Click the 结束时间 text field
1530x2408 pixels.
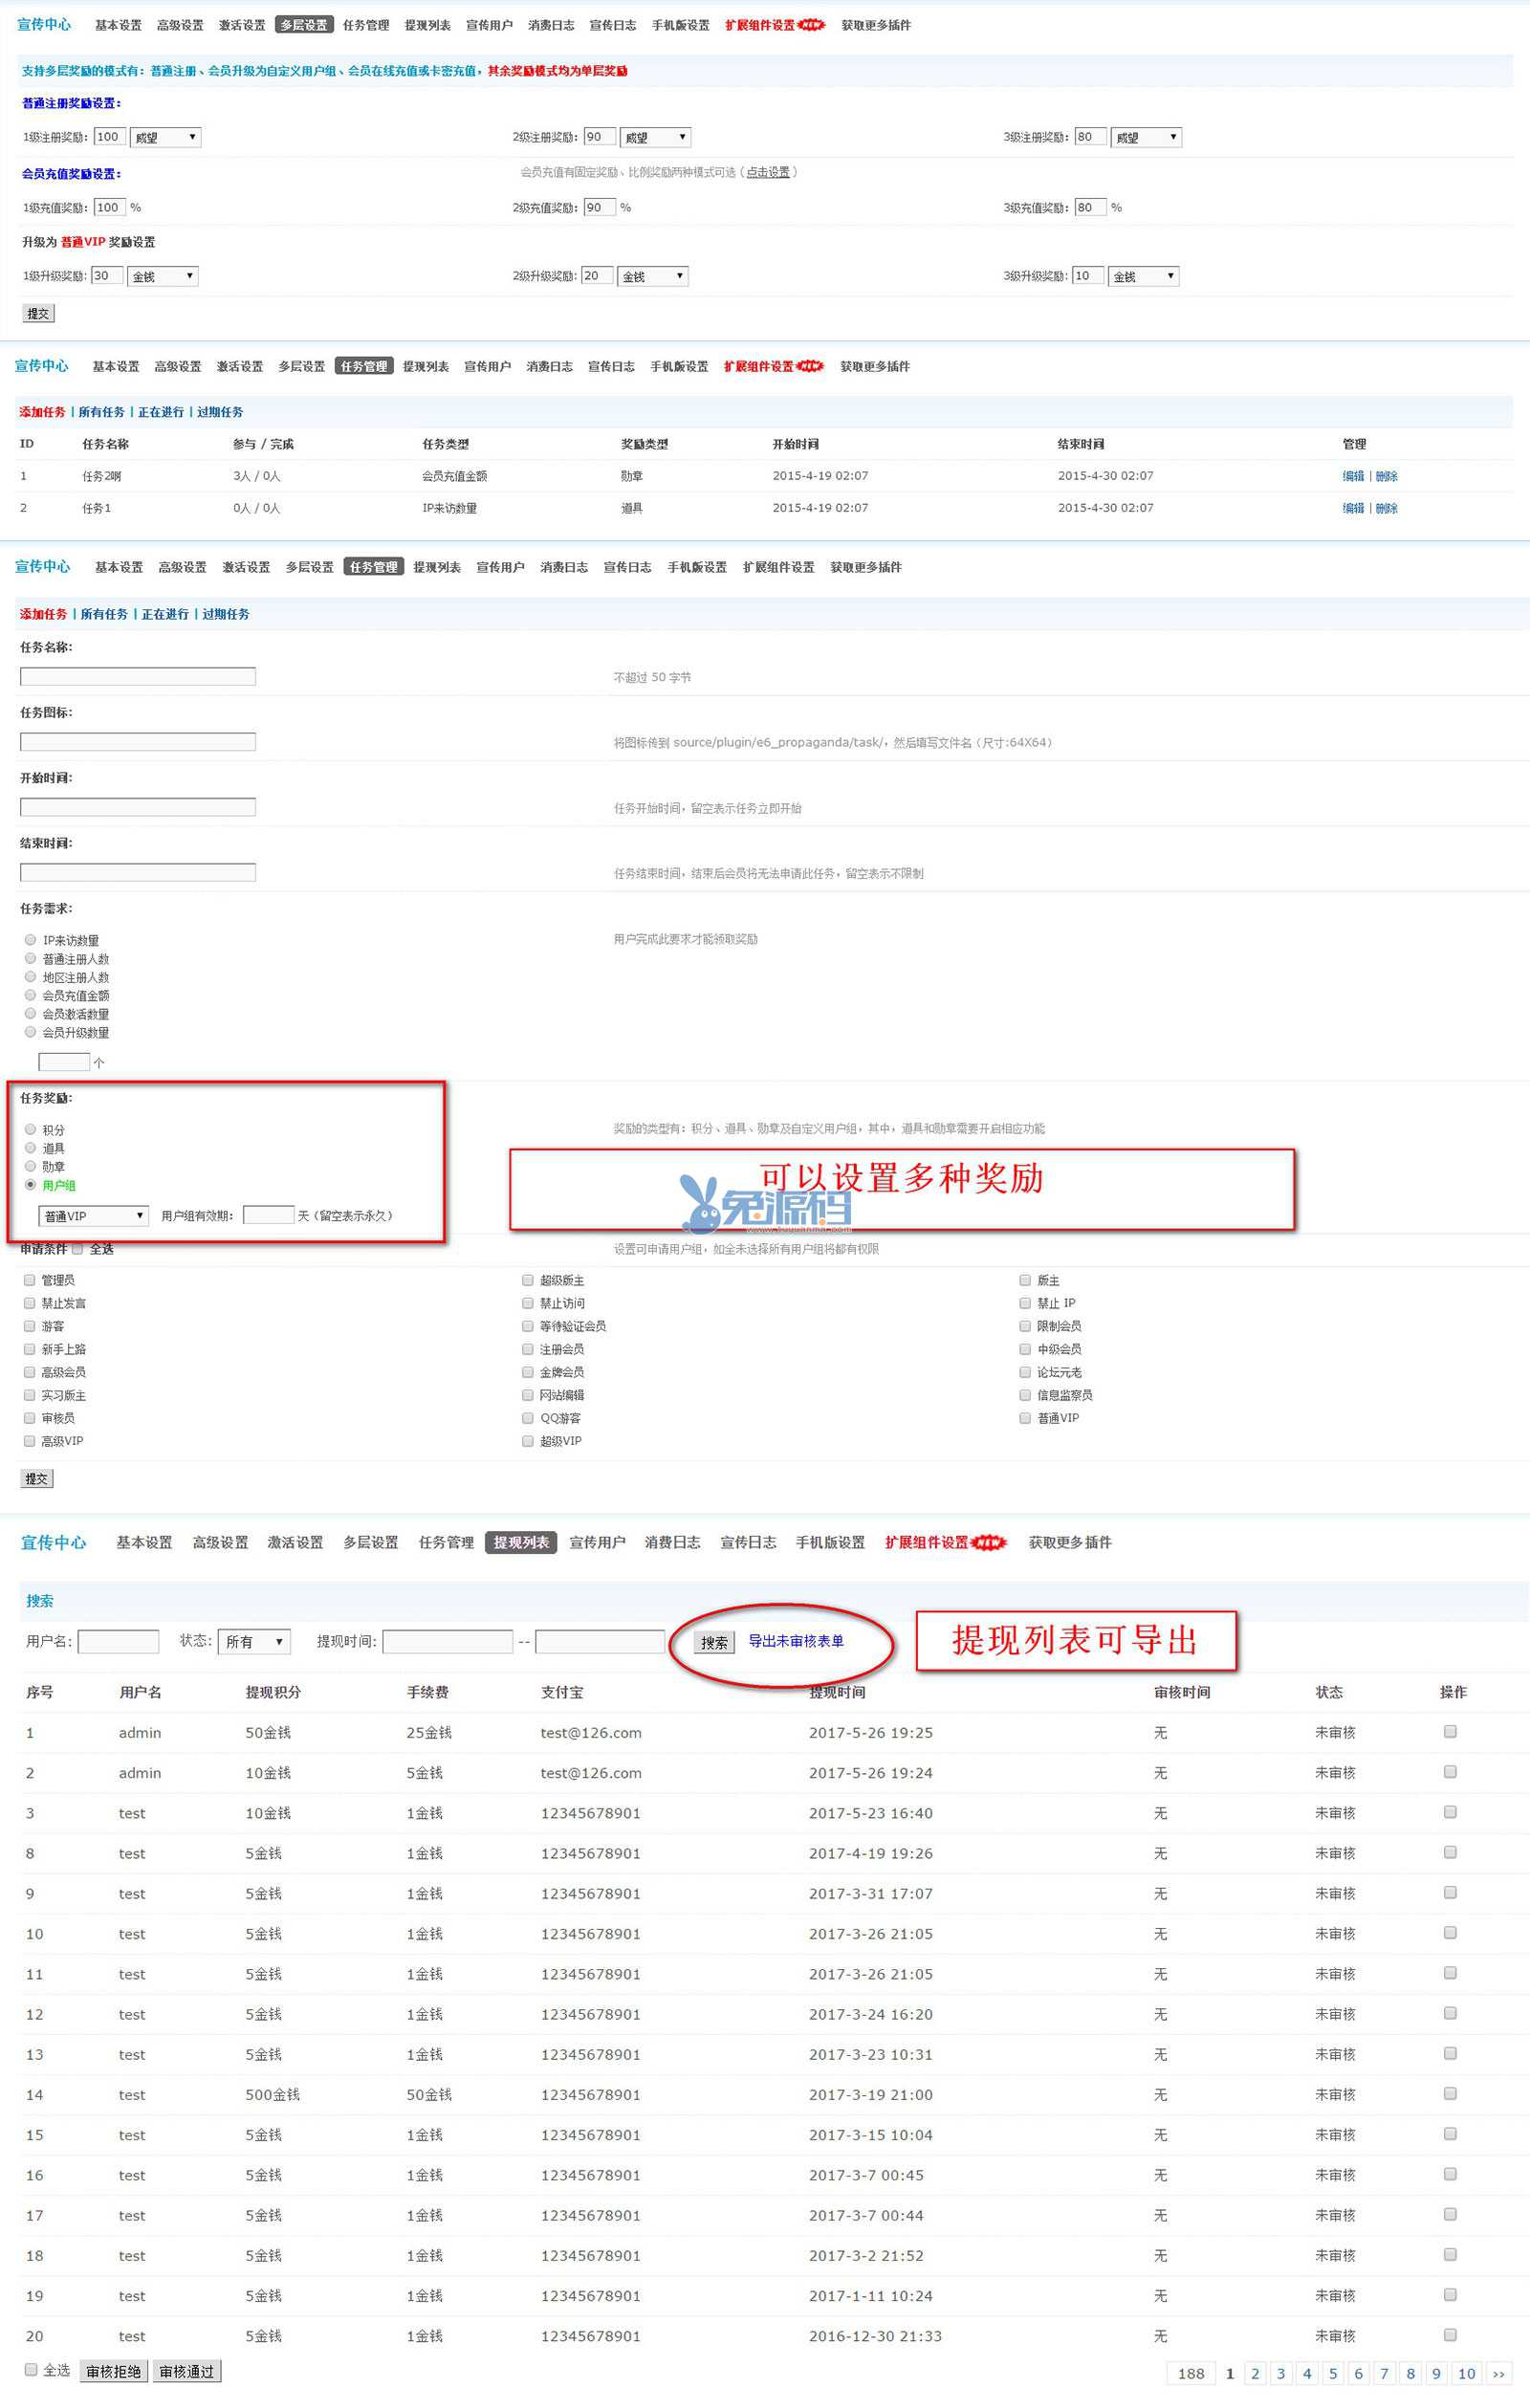click(x=138, y=873)
